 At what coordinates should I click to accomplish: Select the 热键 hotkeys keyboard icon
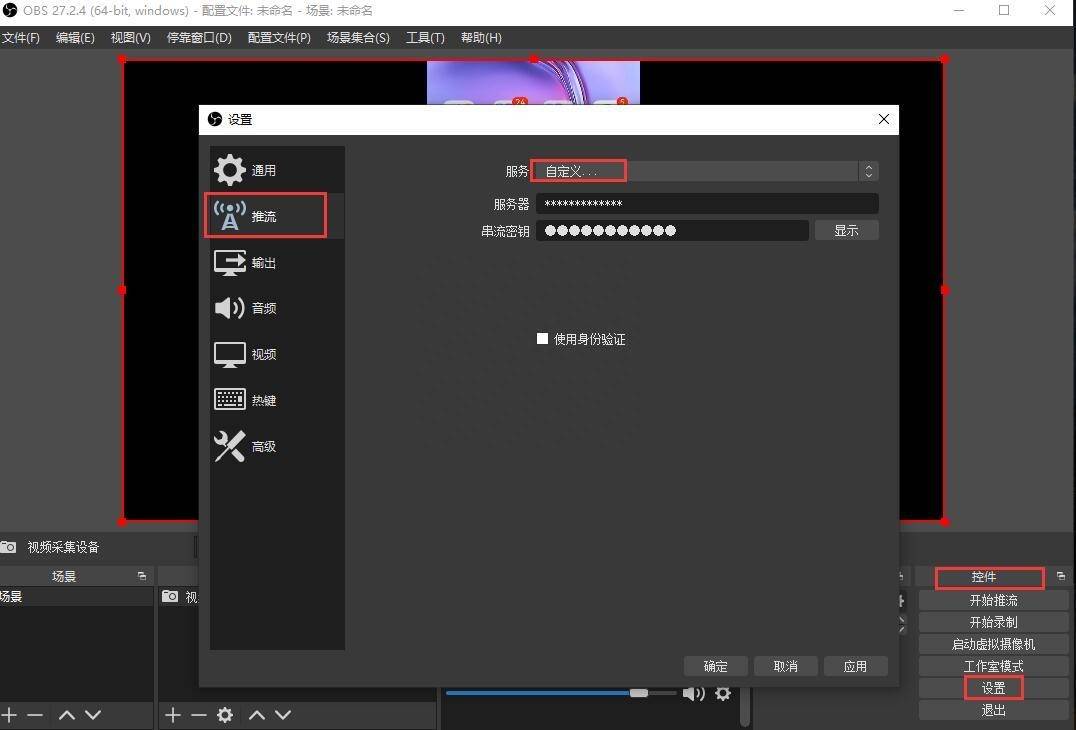pos(229,399)
